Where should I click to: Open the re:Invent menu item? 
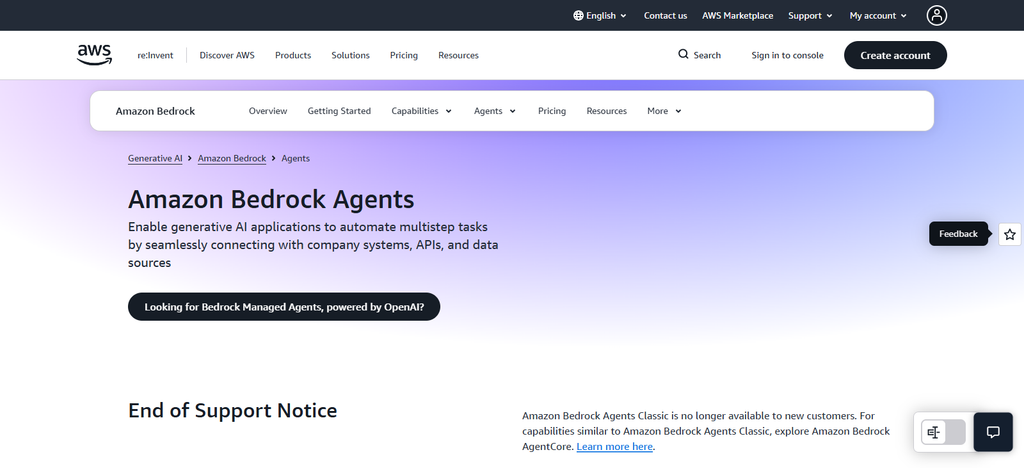click(155, 55)
